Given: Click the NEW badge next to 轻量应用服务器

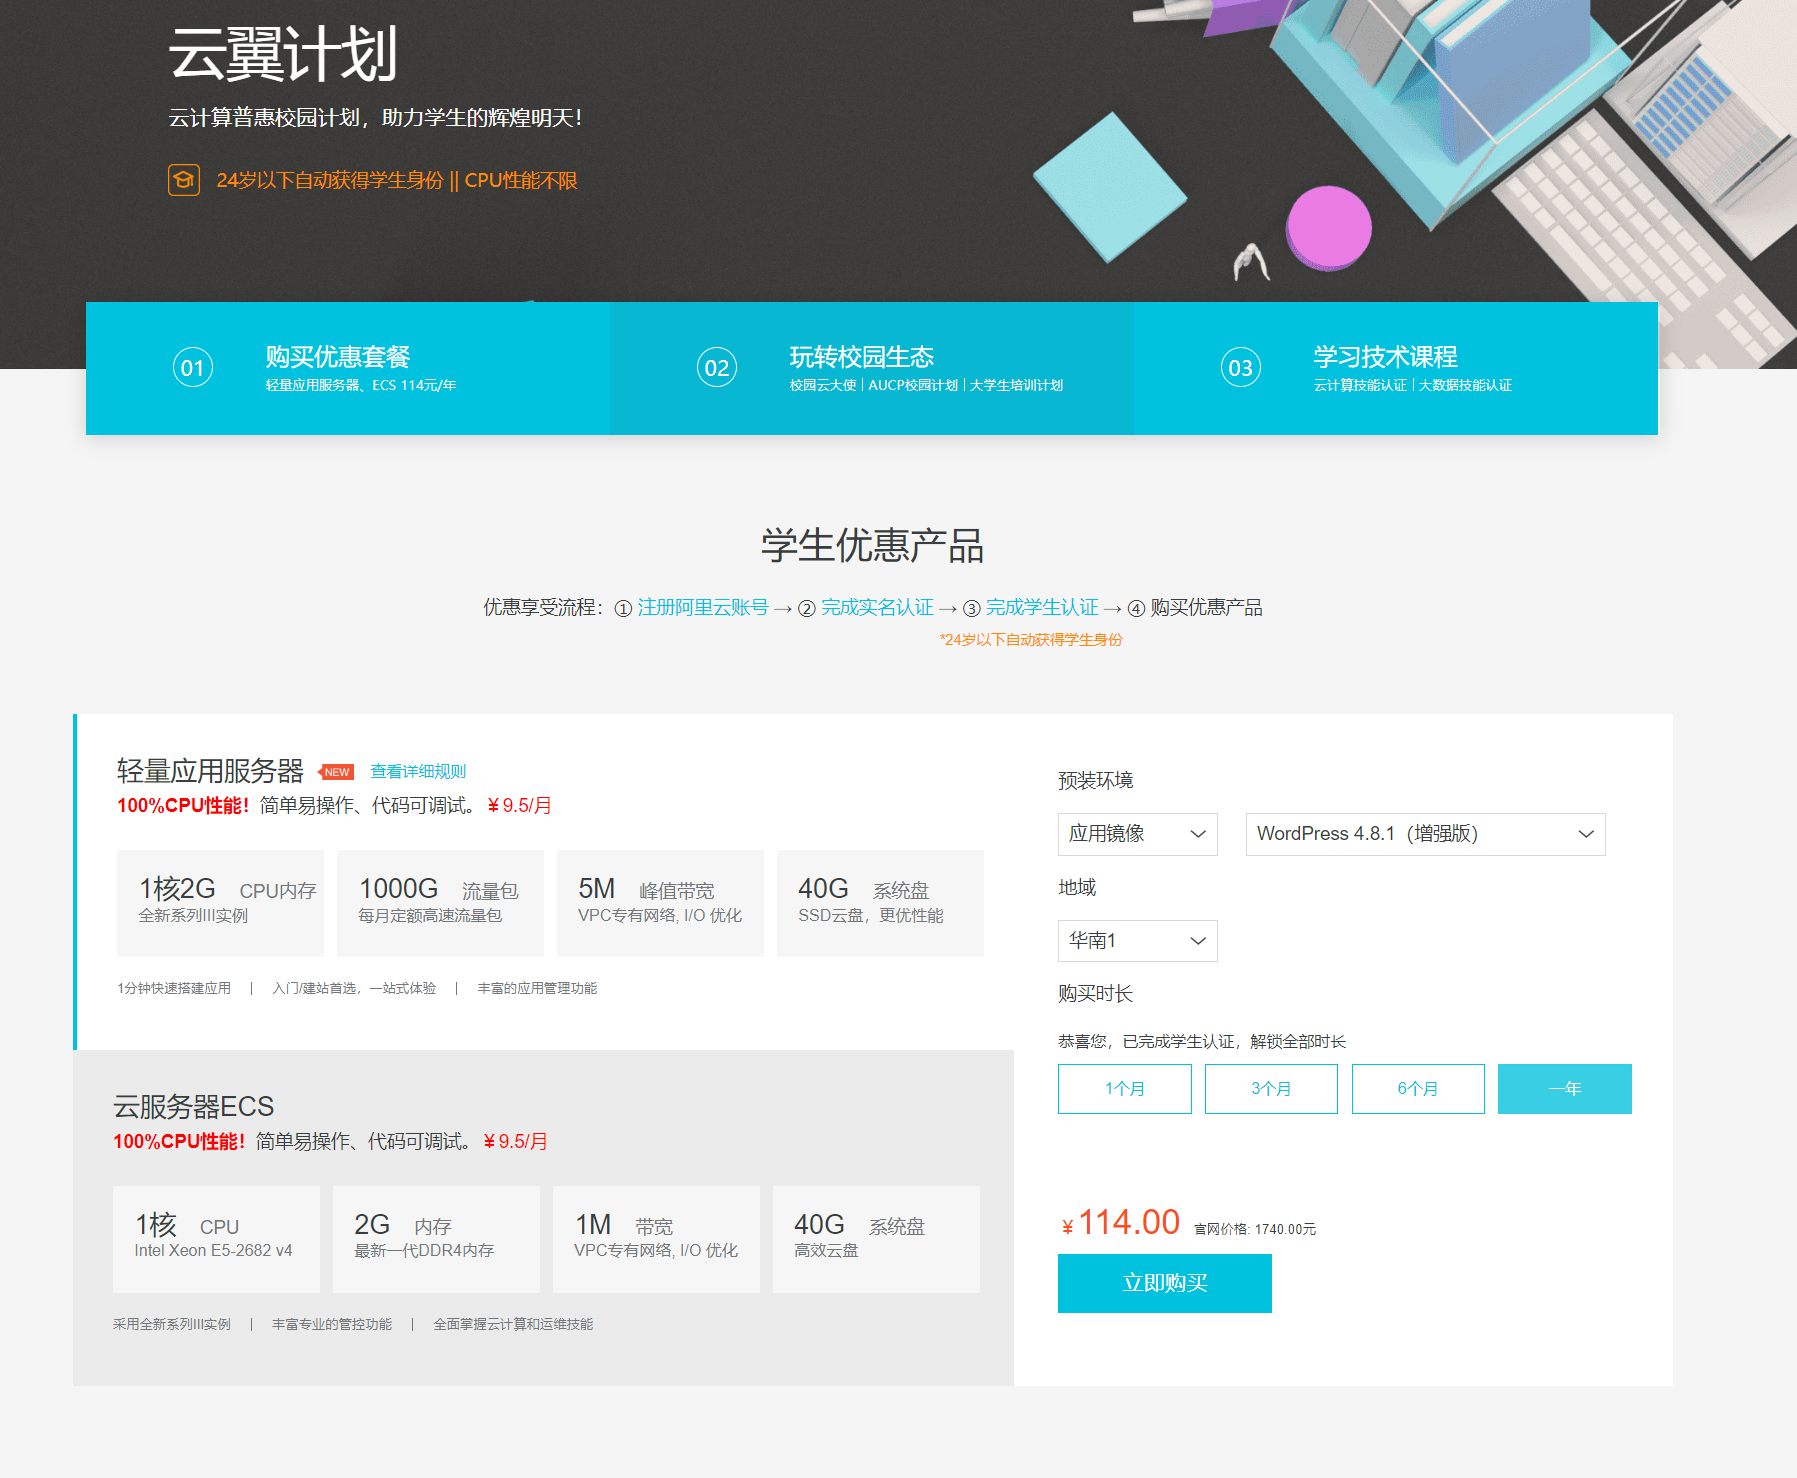Looking at the screenshot, I should (336, 772).
